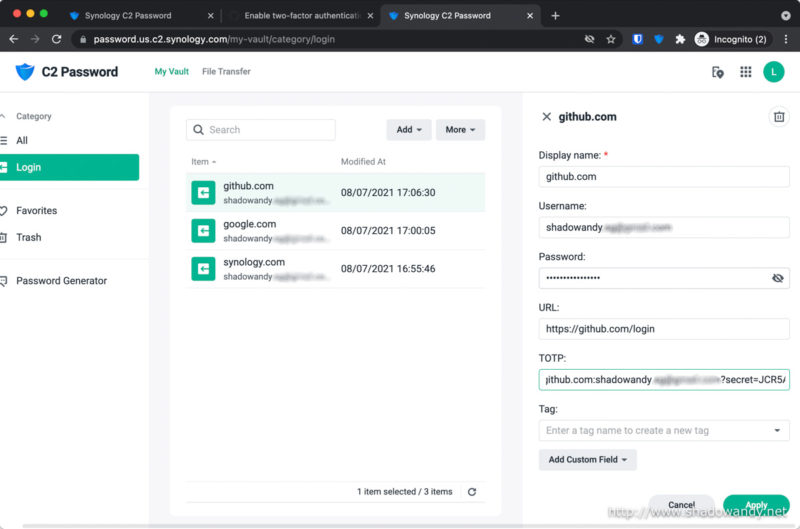Image resolution: width=800 pixels, height=529 pixels.
Task: Click the Incognito profile indicator
Action: 731,39
